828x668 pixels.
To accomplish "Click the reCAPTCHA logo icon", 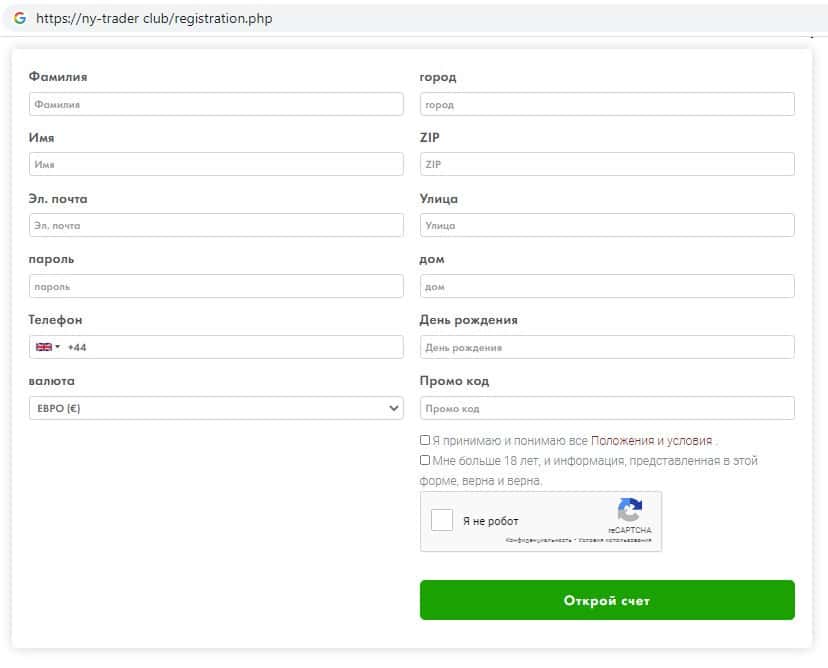I will (629, 510).
